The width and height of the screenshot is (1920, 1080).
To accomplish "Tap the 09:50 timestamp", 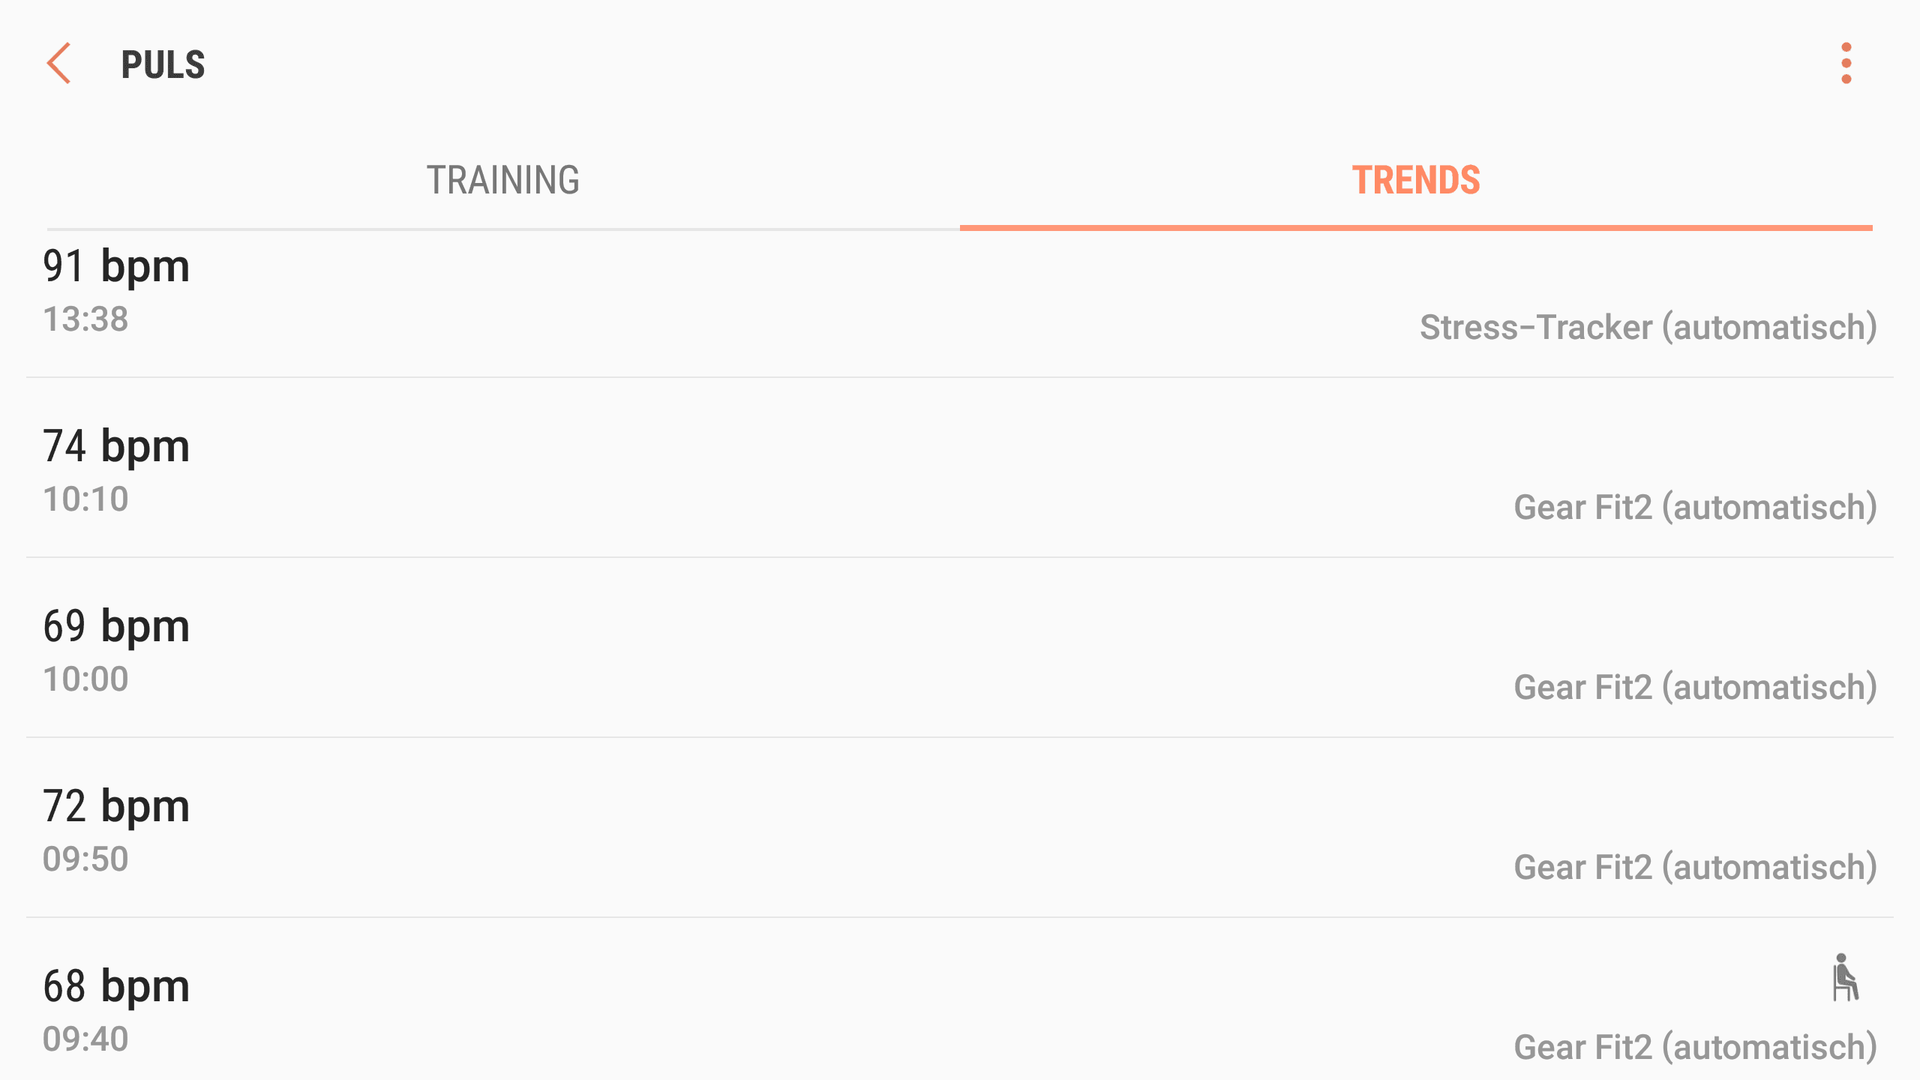I will tap(86, 859).
